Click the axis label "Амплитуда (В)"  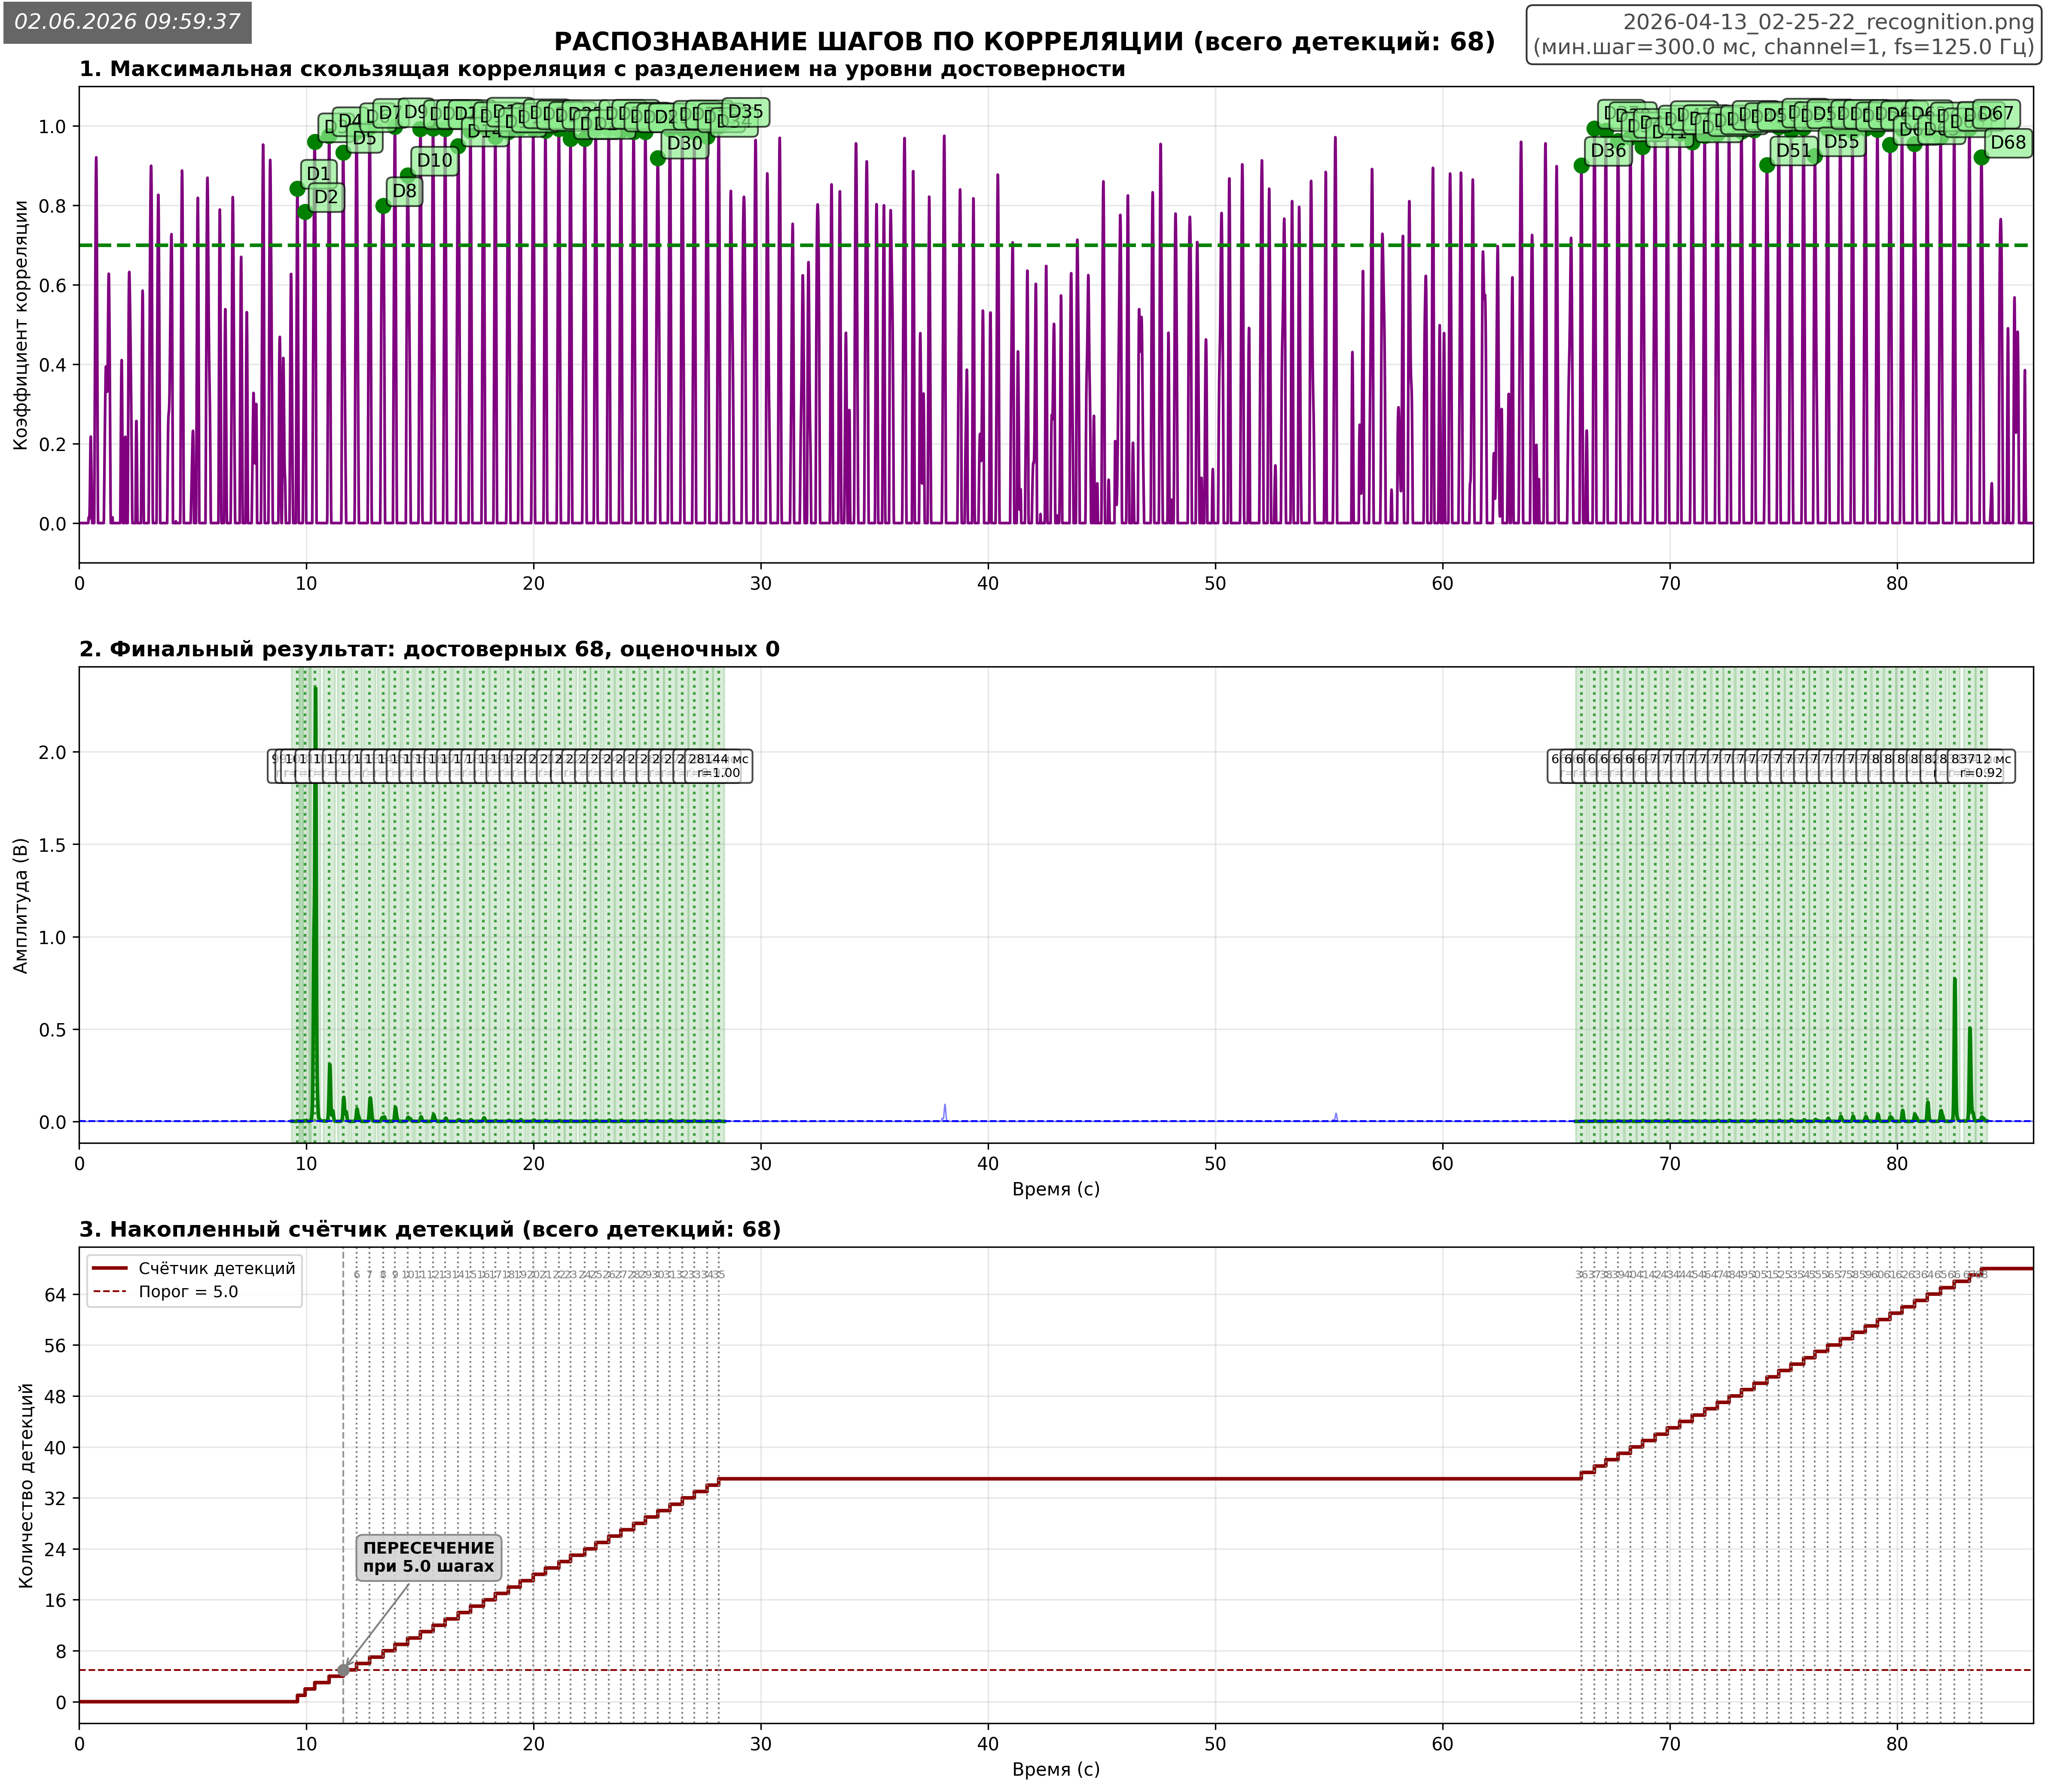pyautogui.click(x=21, y=906)
